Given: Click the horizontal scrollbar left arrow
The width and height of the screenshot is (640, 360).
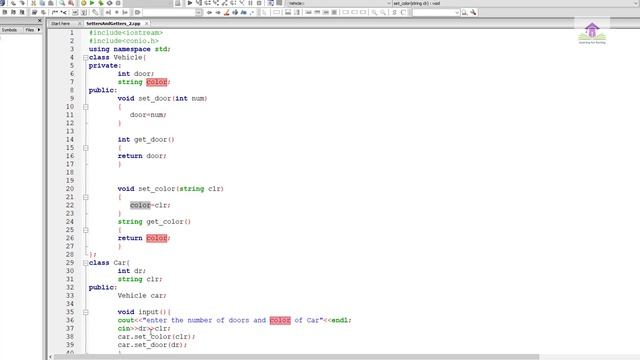Looking at the screenshot, I should pos(50,357).
